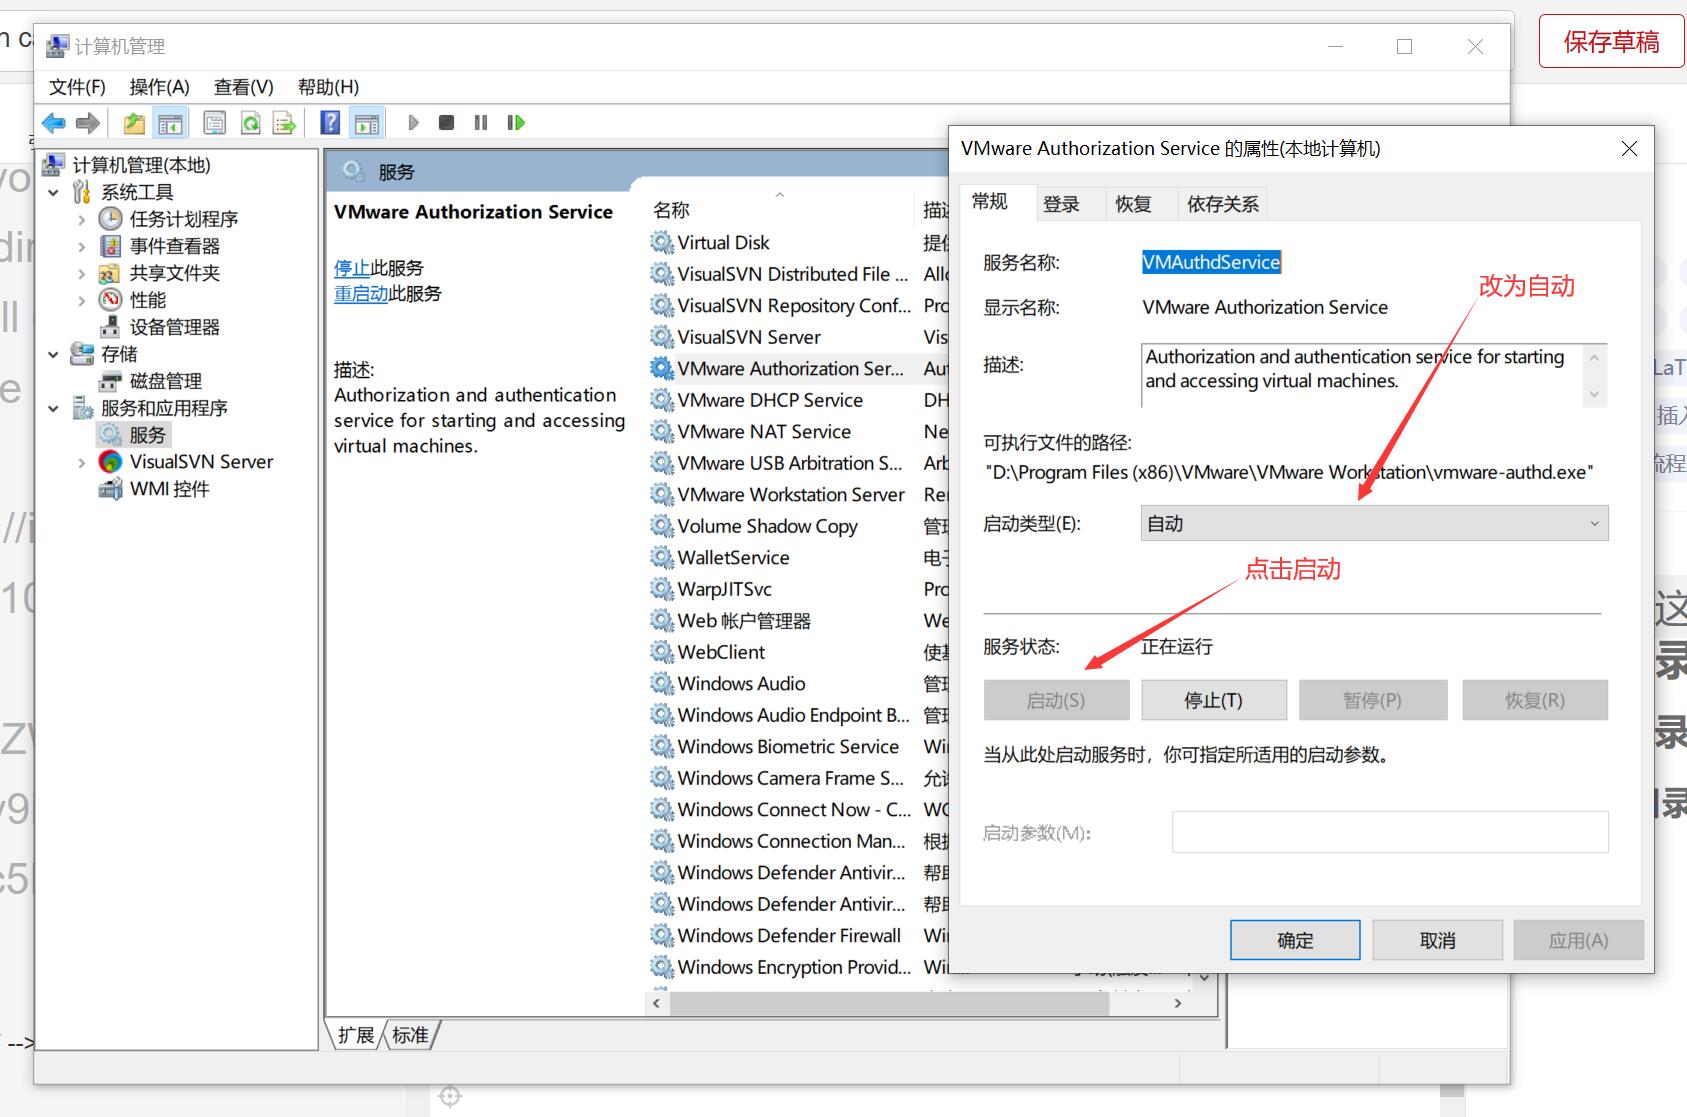Select 事件查看器 in the tree
This screenshot has height=1117, width=1687.
tap(174, 246)
